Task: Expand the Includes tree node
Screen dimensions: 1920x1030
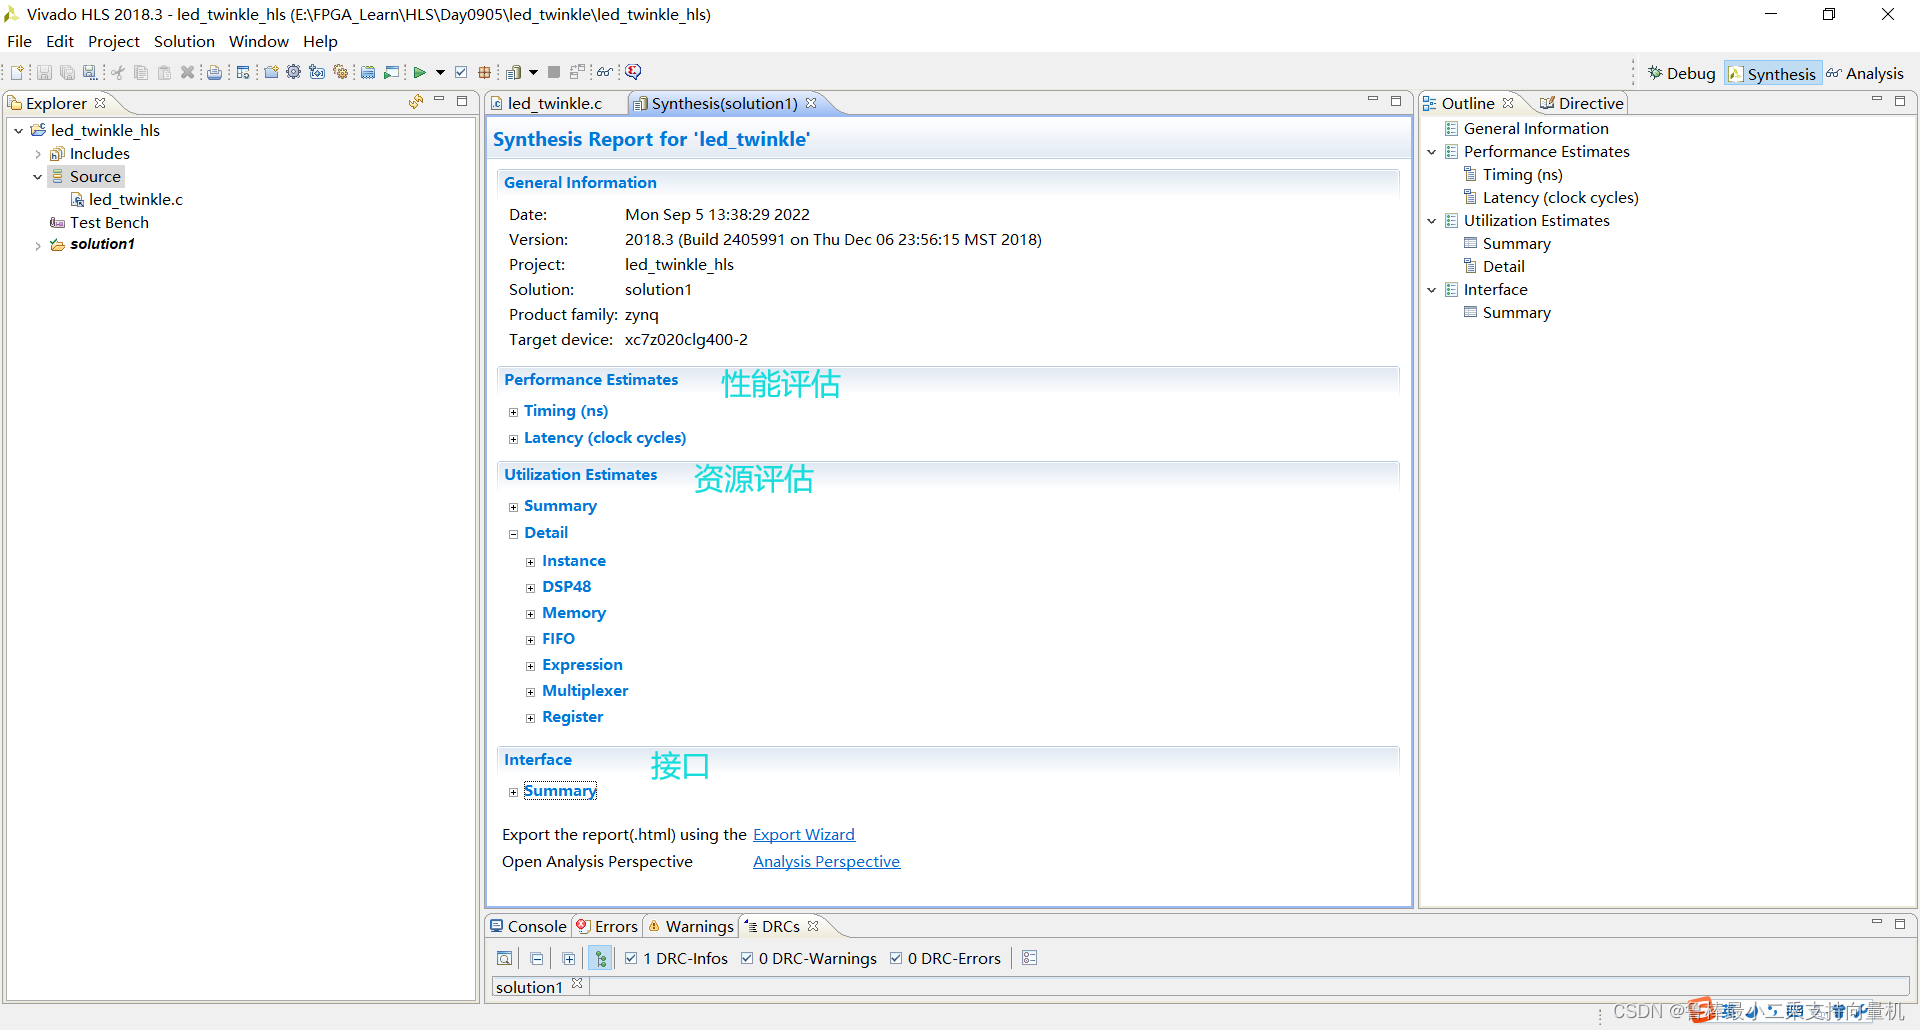Action: [38, 154]
